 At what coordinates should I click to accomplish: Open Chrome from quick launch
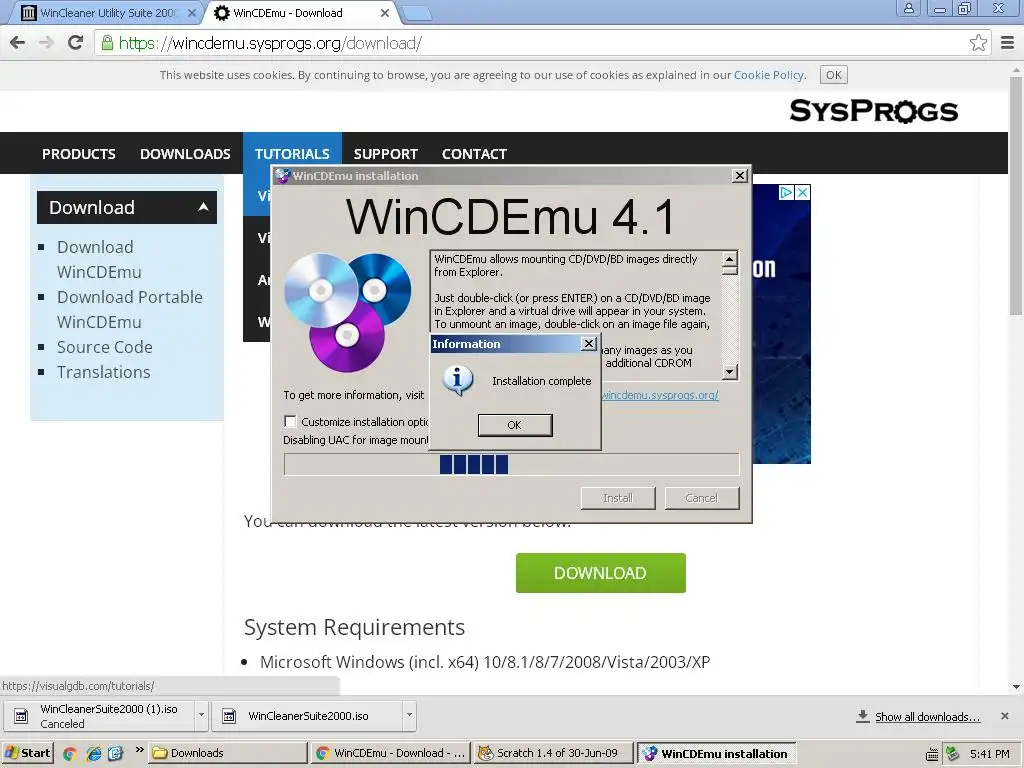pyautogui.click(x=70, y=754)
